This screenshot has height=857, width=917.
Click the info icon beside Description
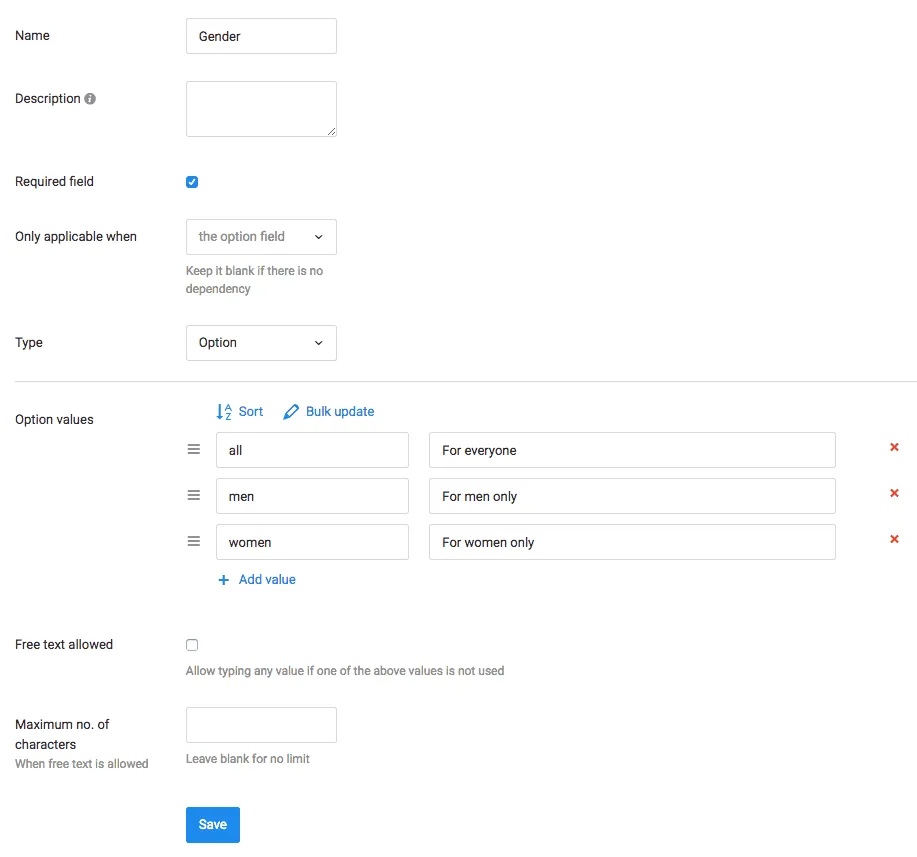point(90,99)
